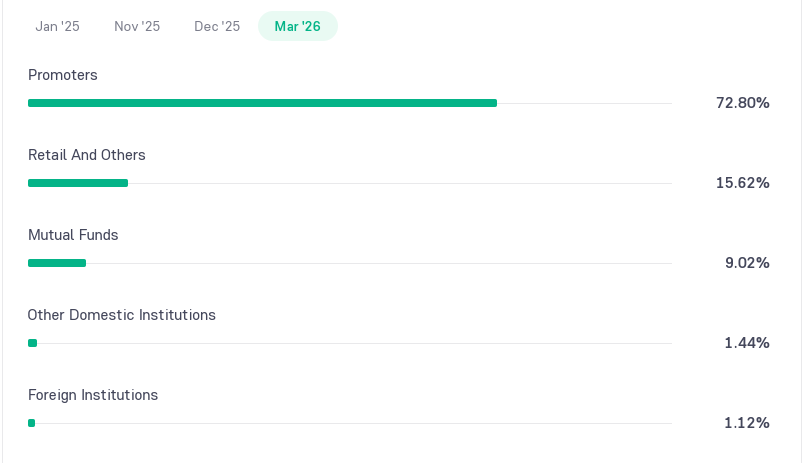Click the Promoters label
The height and width of the screenshot is (463, 803).
tap(62, 75)
